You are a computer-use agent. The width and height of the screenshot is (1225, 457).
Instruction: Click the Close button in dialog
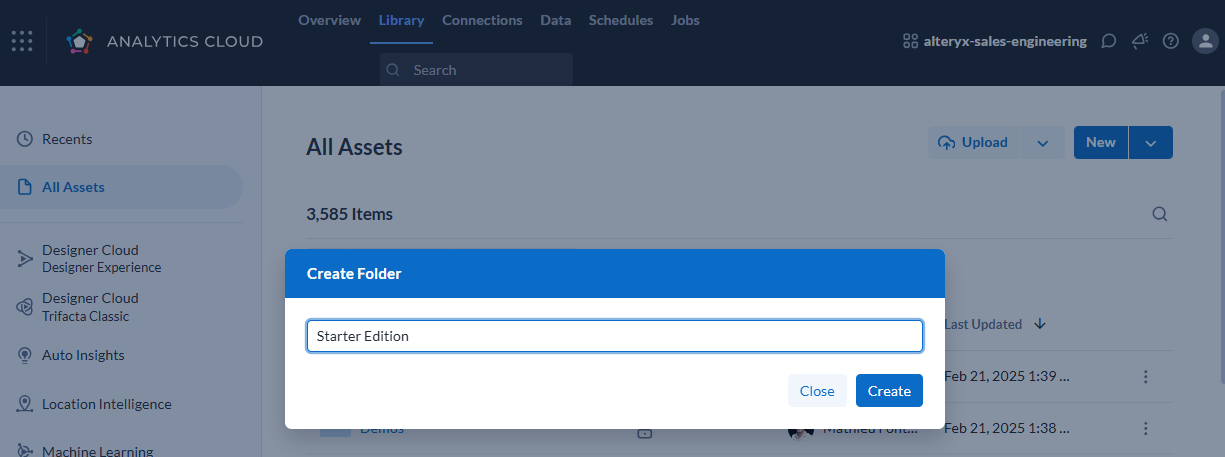coord(817,391)
